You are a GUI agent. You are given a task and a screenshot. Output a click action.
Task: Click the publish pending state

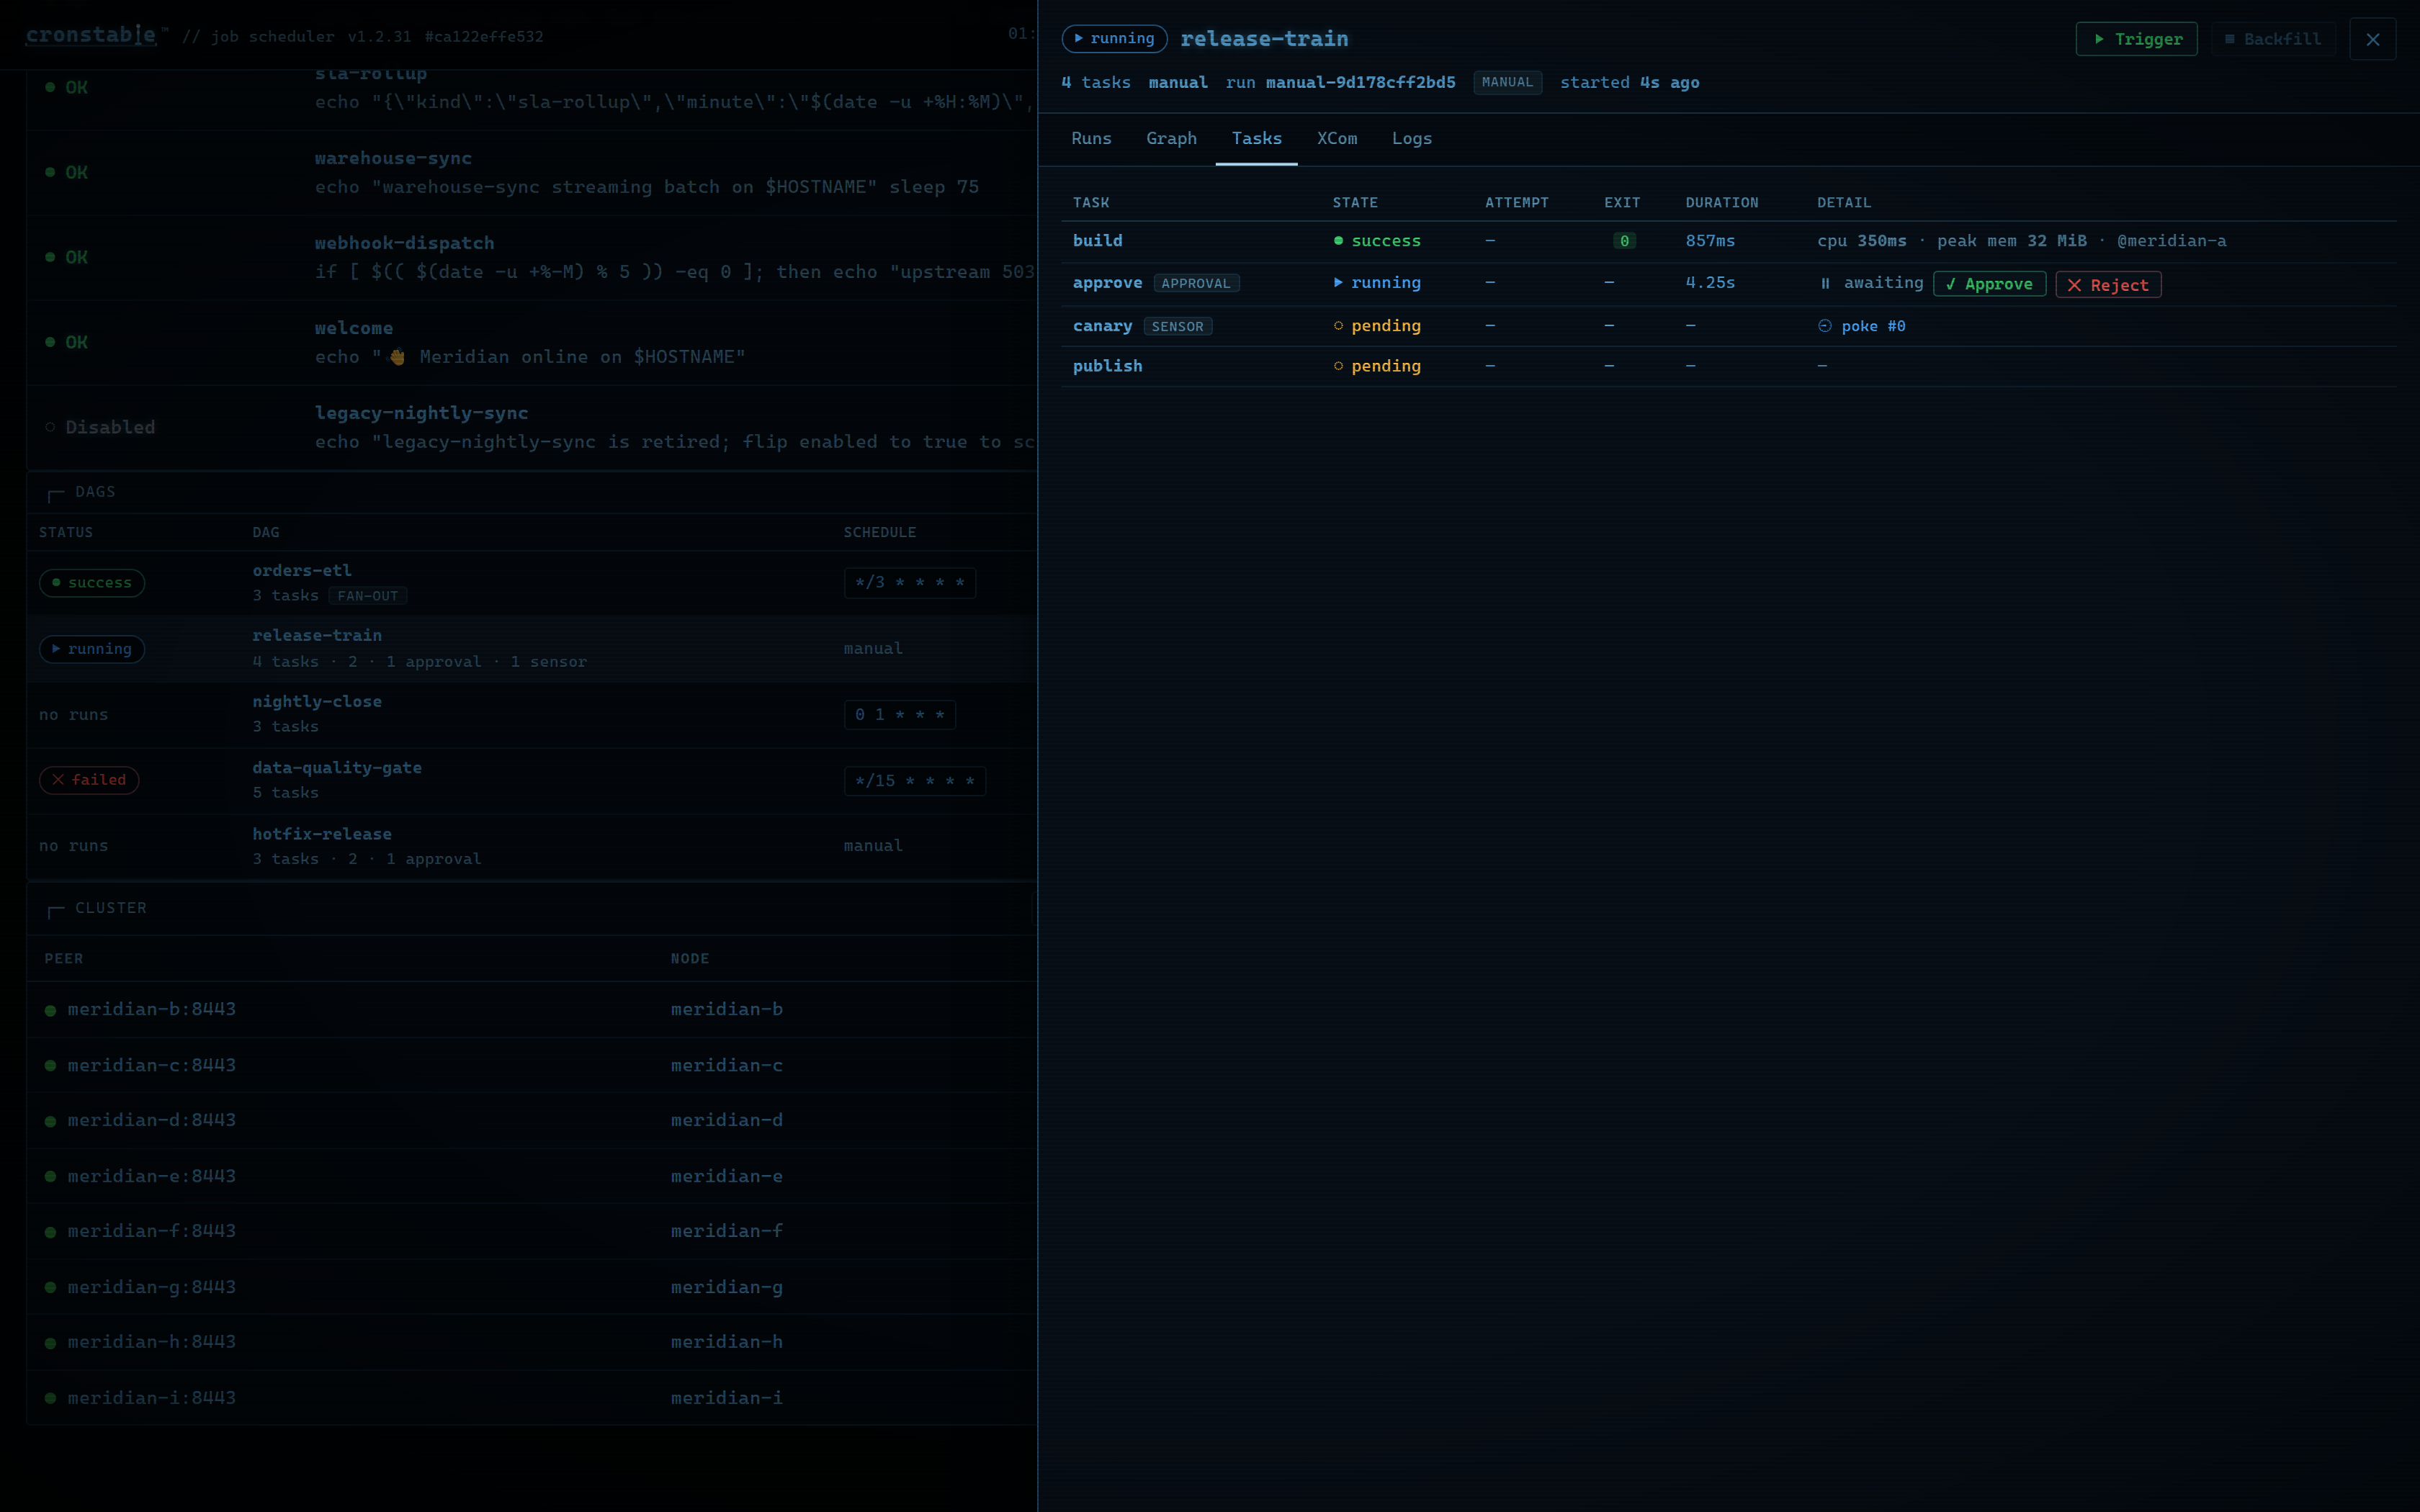1377,366
